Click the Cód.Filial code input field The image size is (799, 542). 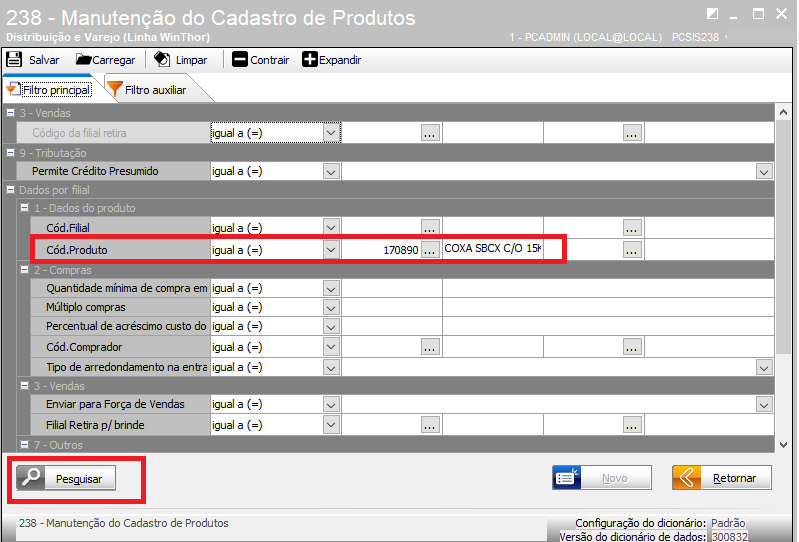[x=381, y=228]
